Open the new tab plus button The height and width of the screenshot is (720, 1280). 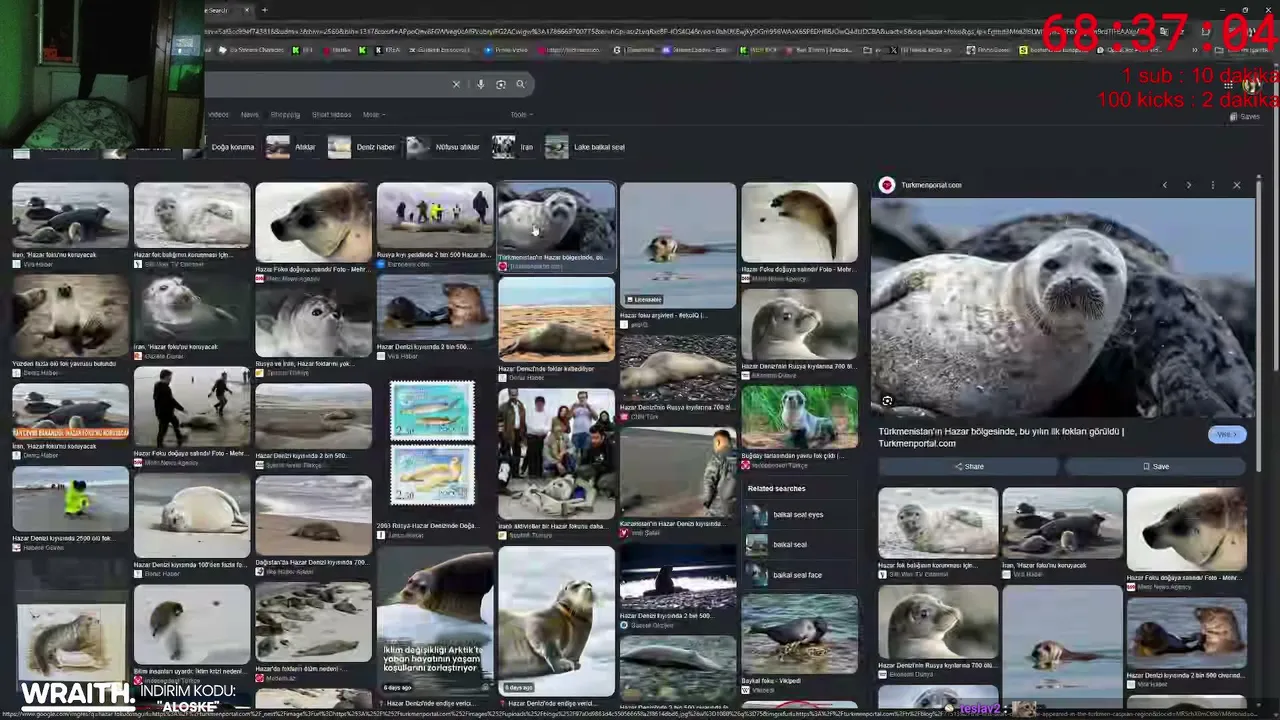(x=264, y=10)
